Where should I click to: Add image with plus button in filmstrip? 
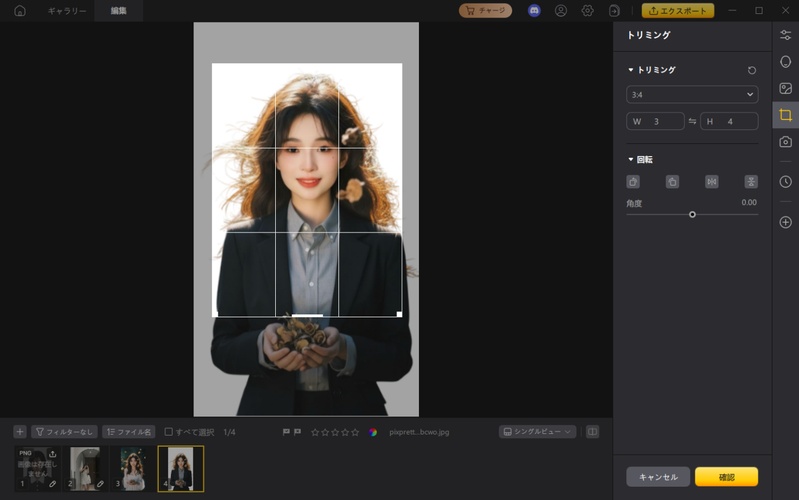20,432
